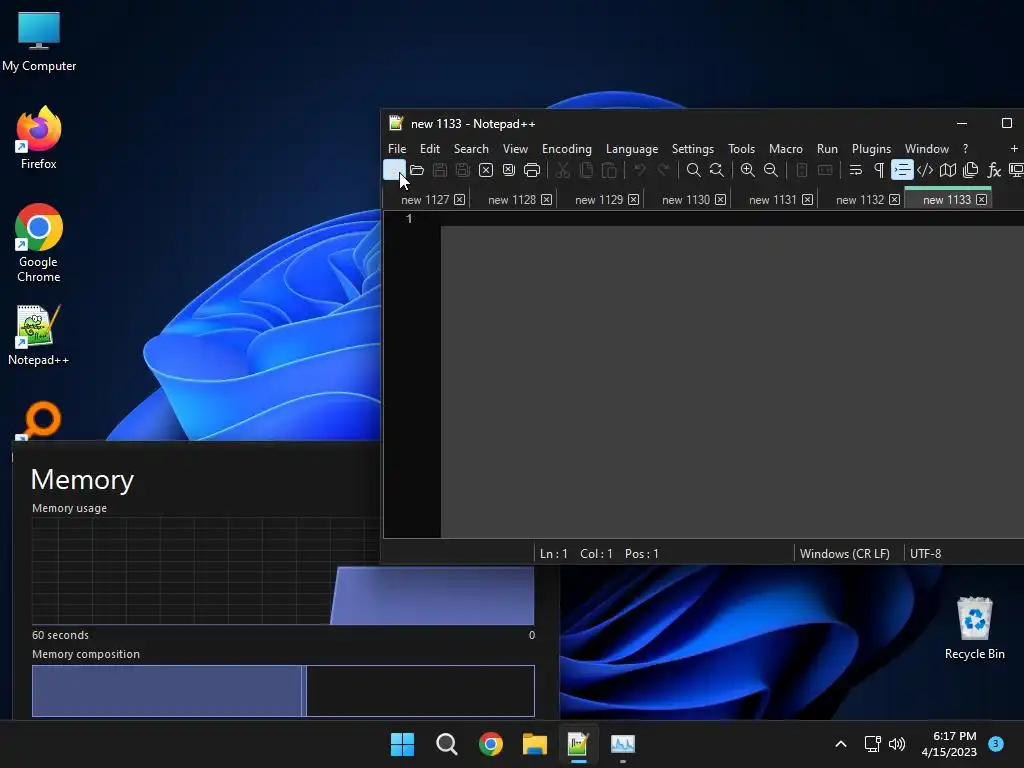Click the Undo arrow icon
1024x768 pixels.
(x=639, y=170)
